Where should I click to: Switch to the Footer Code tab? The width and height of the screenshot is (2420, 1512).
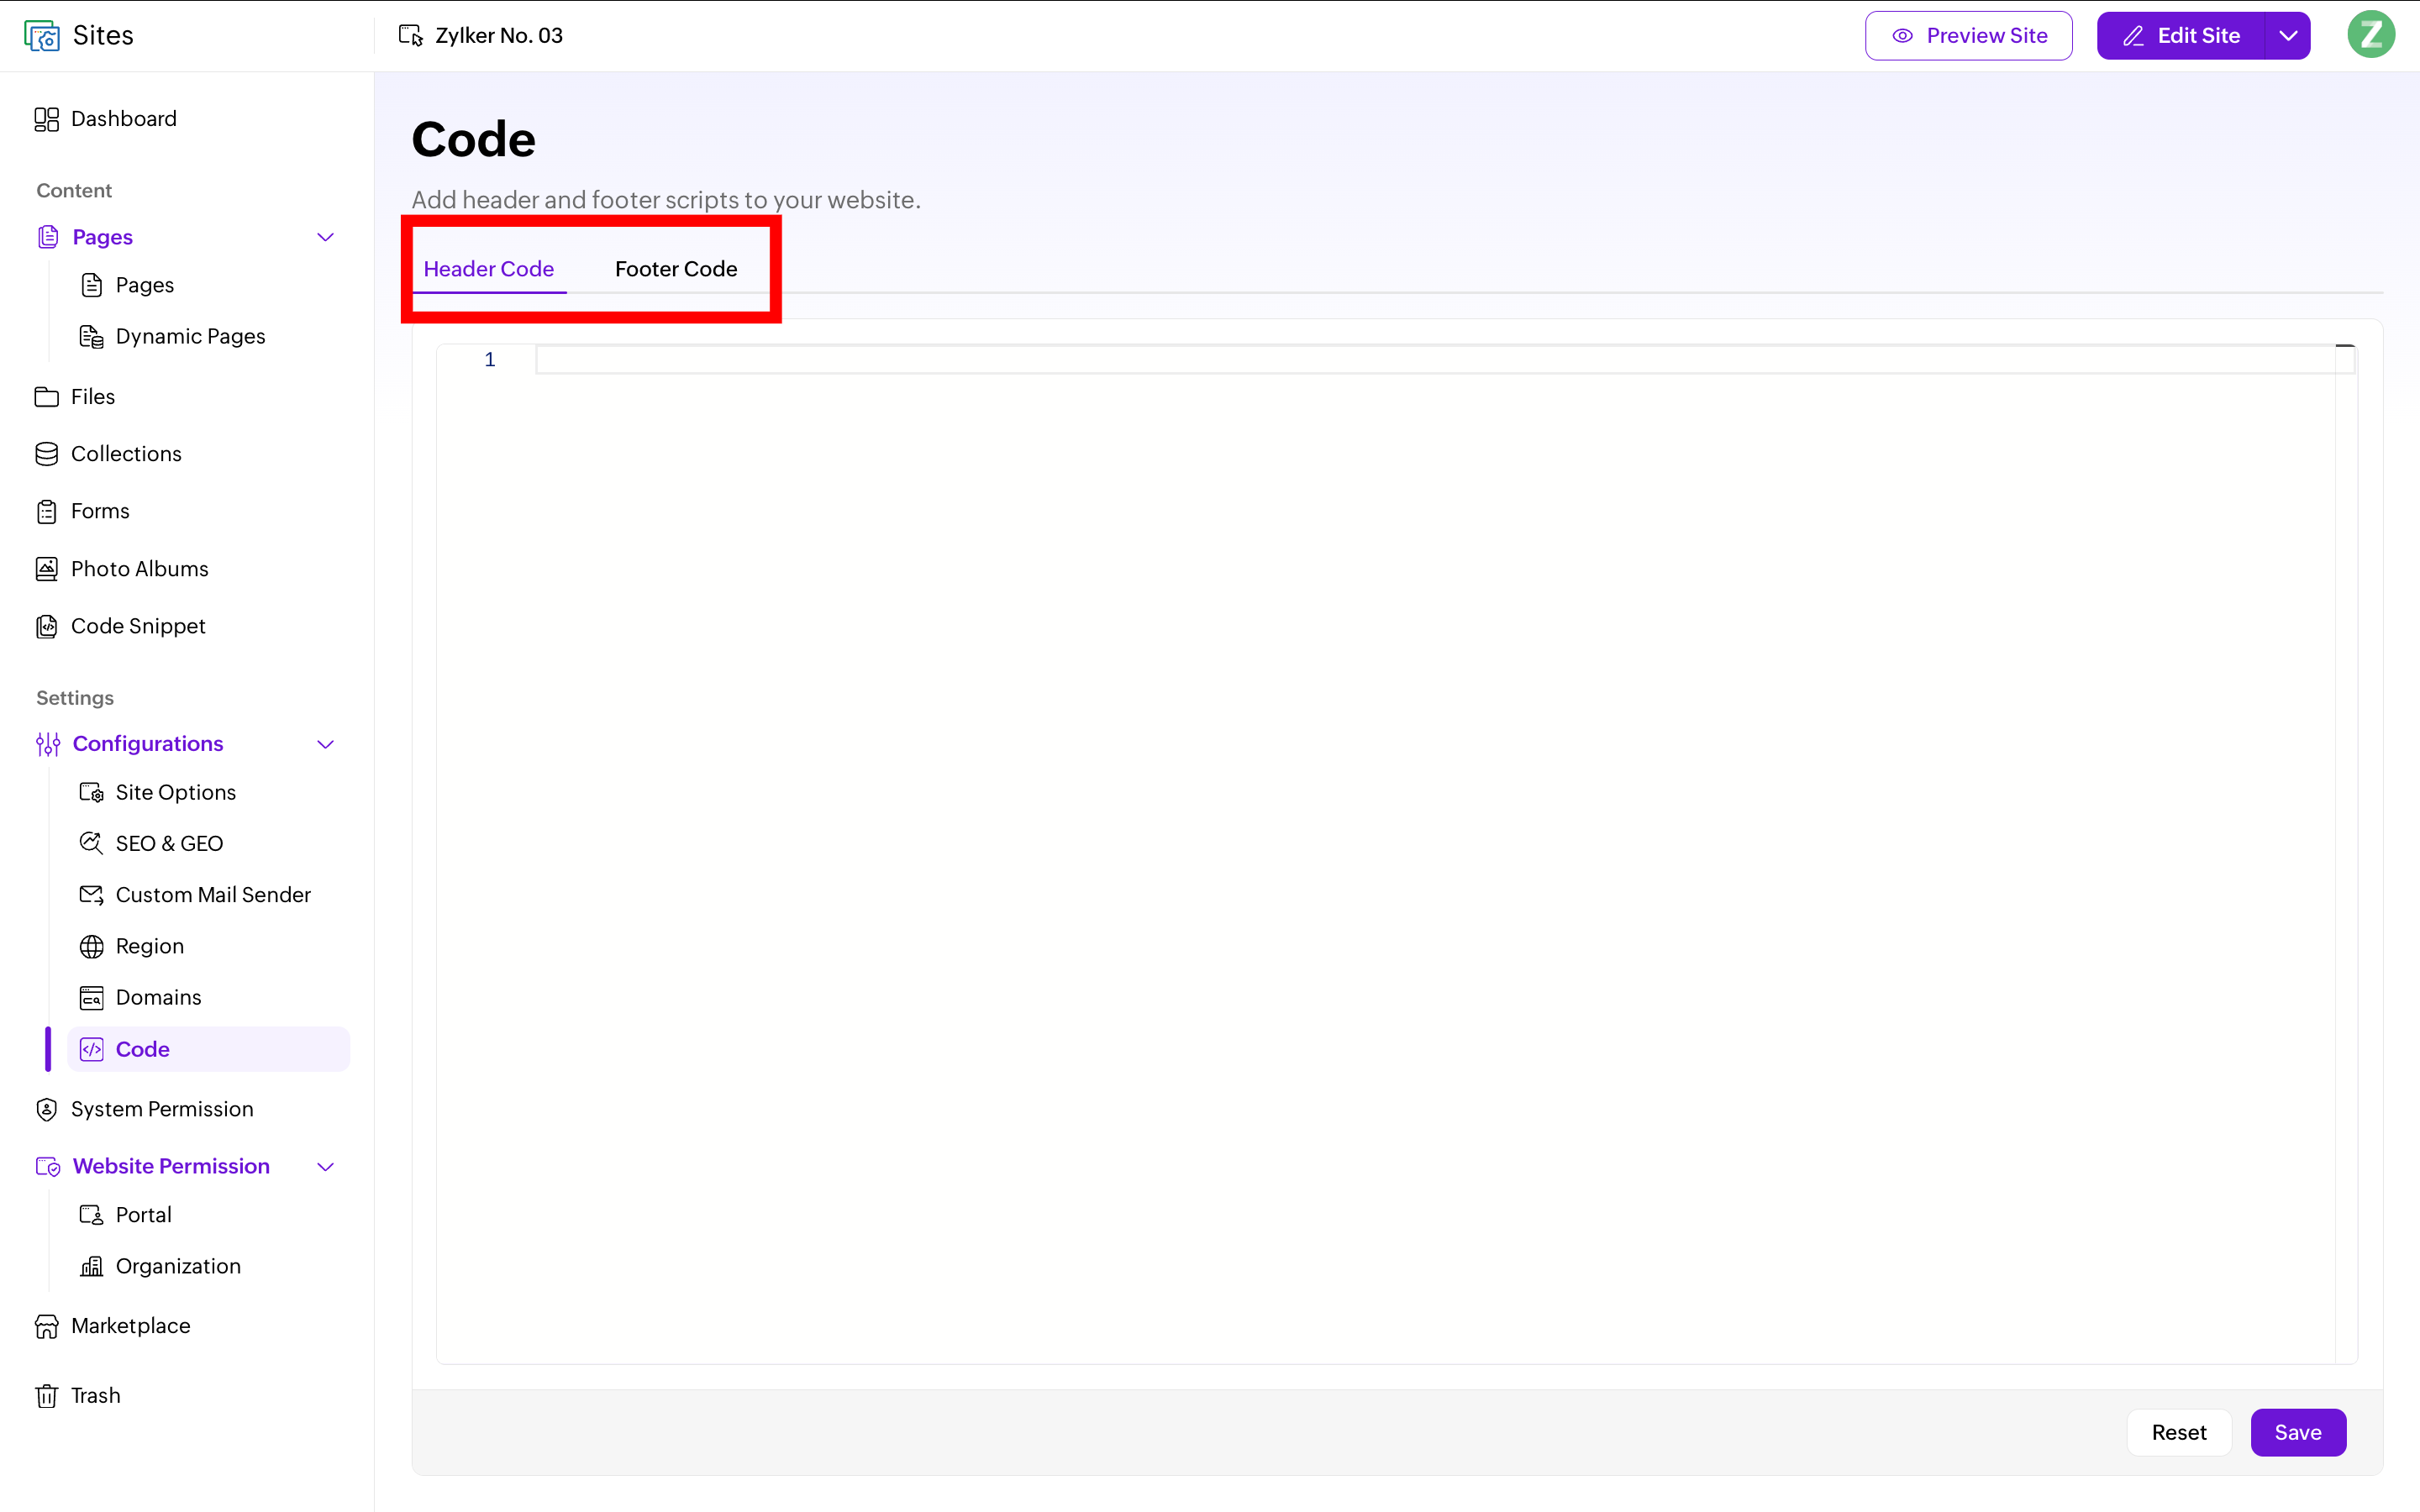[x=676, y=269]
